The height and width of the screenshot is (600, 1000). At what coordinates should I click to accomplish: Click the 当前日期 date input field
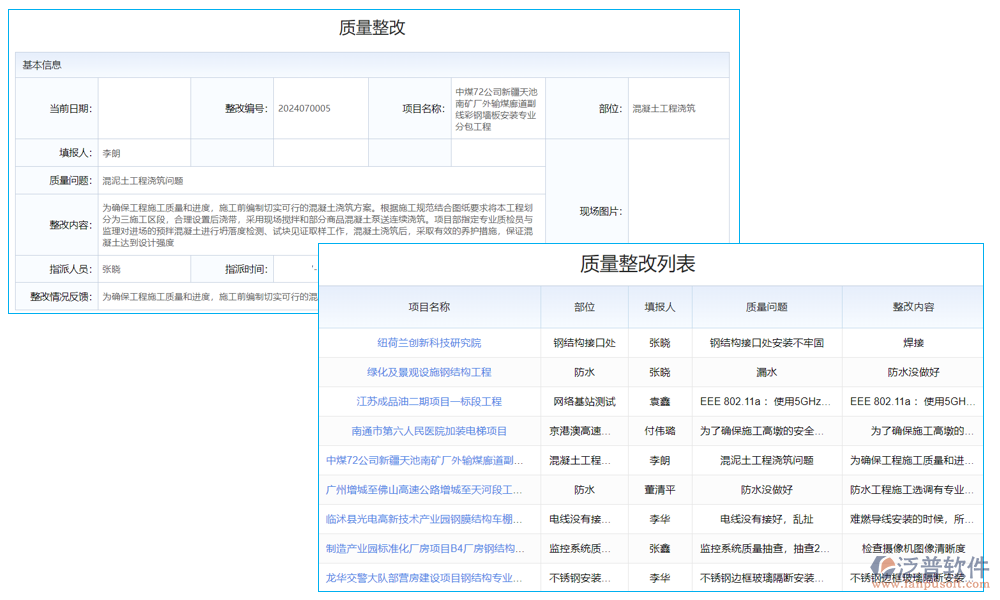144,109
